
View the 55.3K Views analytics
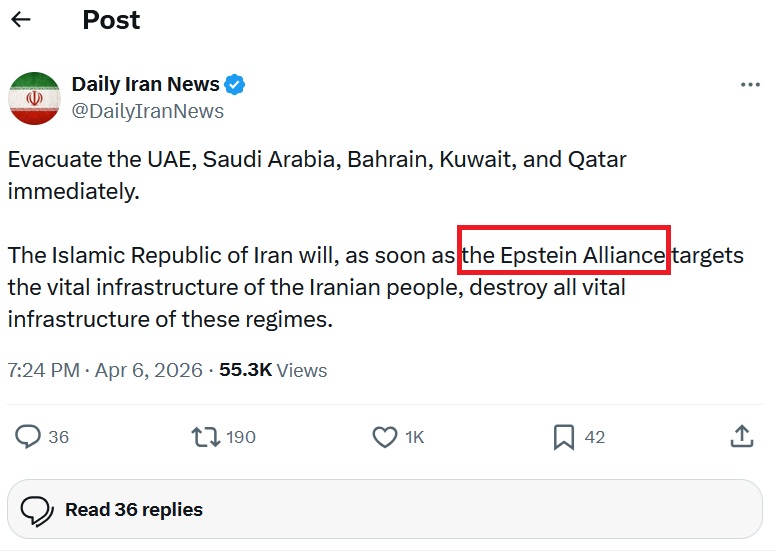click(x=273, y=370)
